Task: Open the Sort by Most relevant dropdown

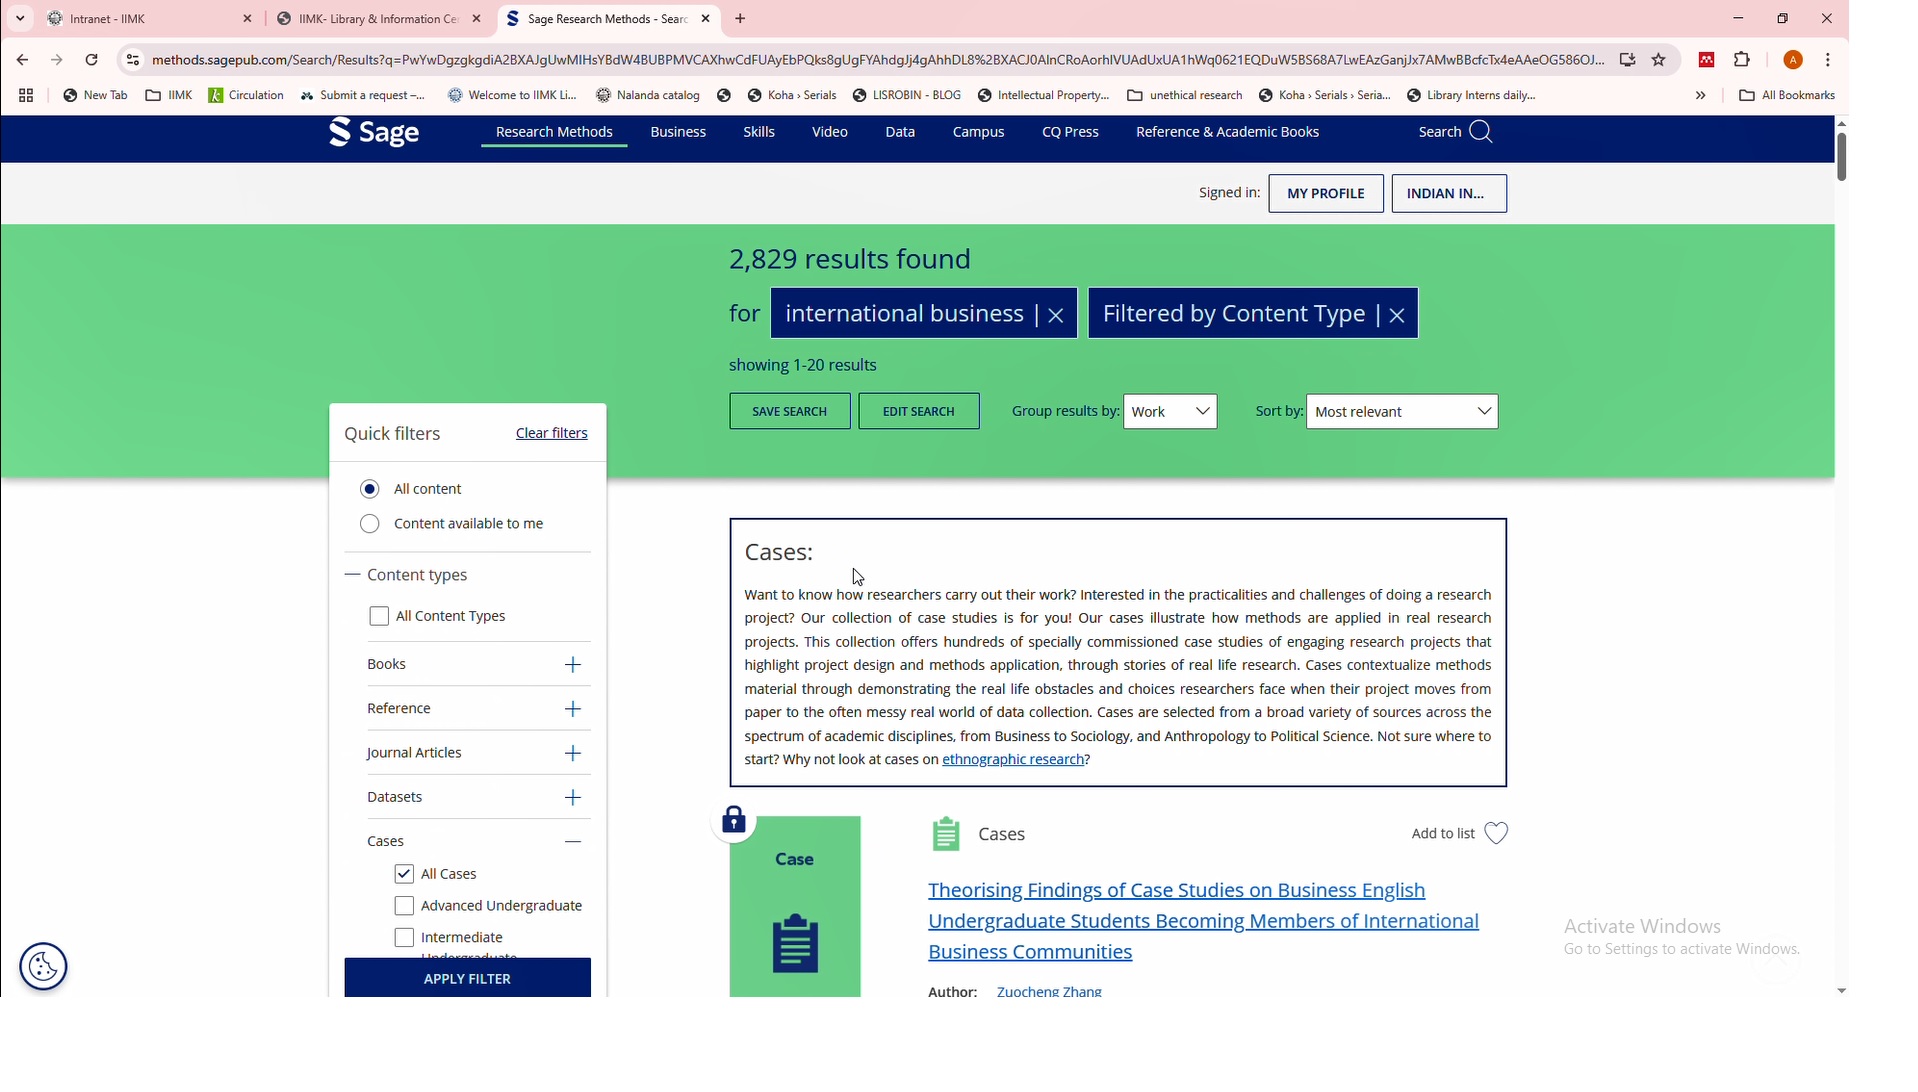Action: click(1401, 412)
